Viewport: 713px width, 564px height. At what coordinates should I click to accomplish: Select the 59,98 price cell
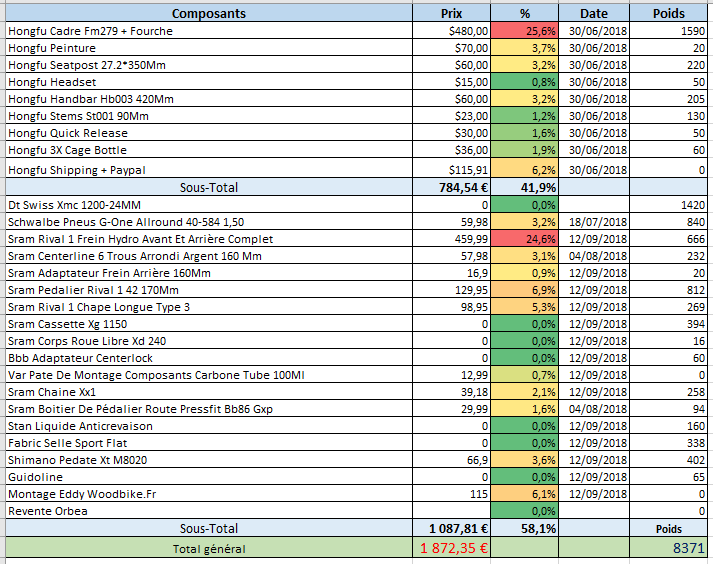click(452, 222)
